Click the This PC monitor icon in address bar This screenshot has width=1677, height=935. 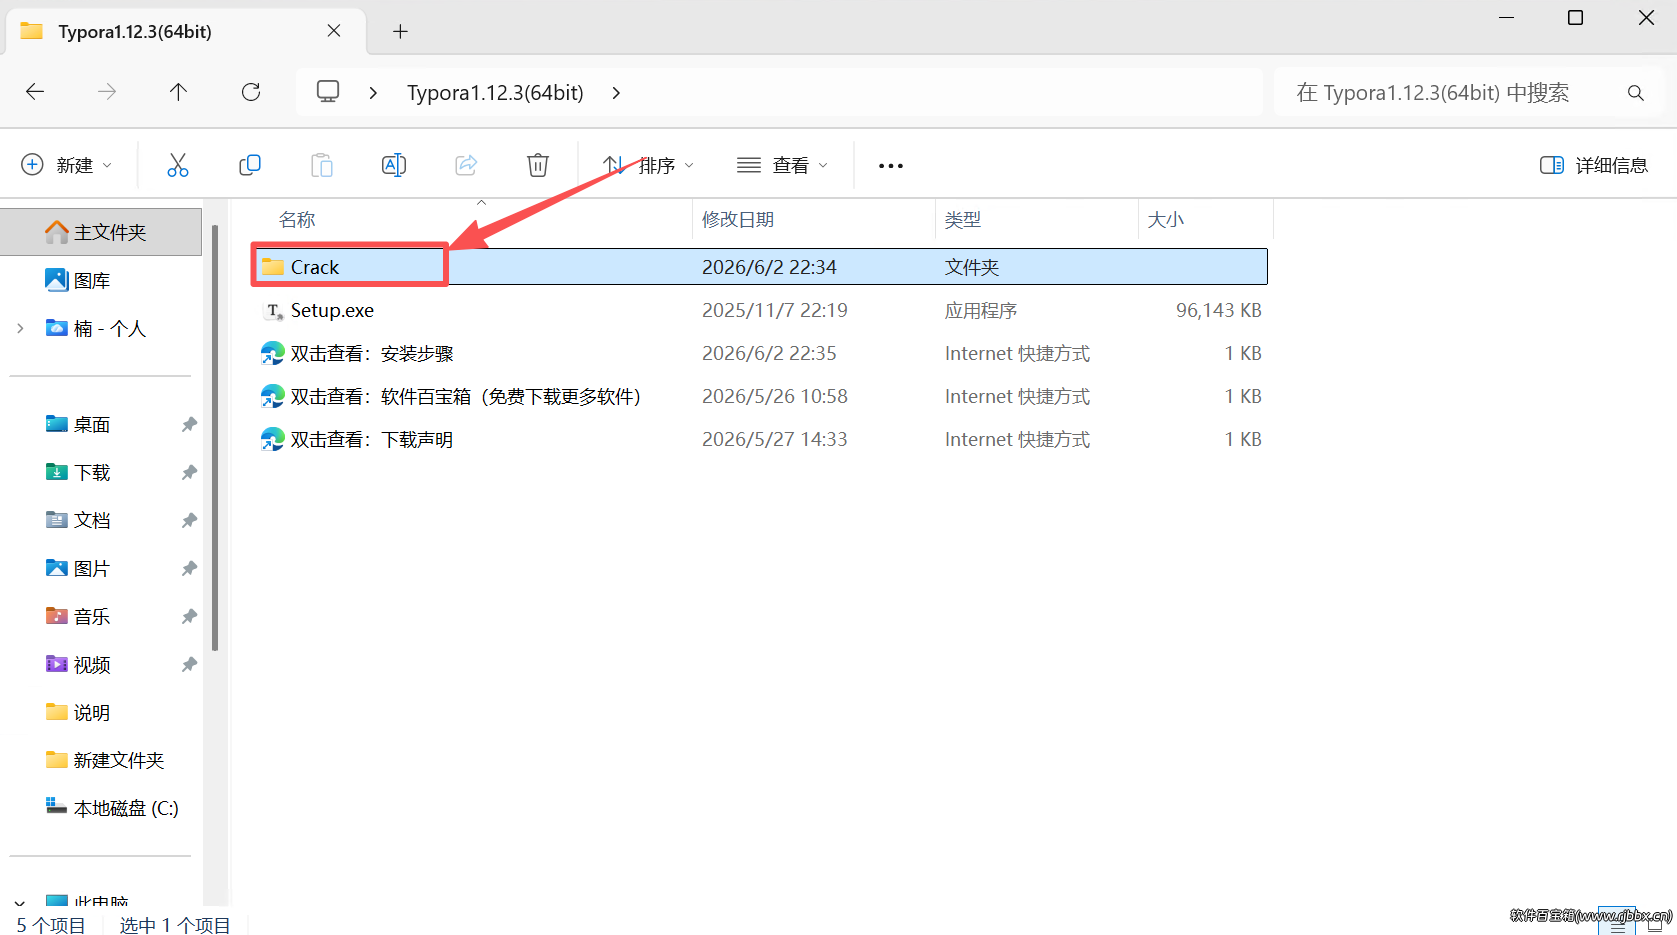(328, 92)
